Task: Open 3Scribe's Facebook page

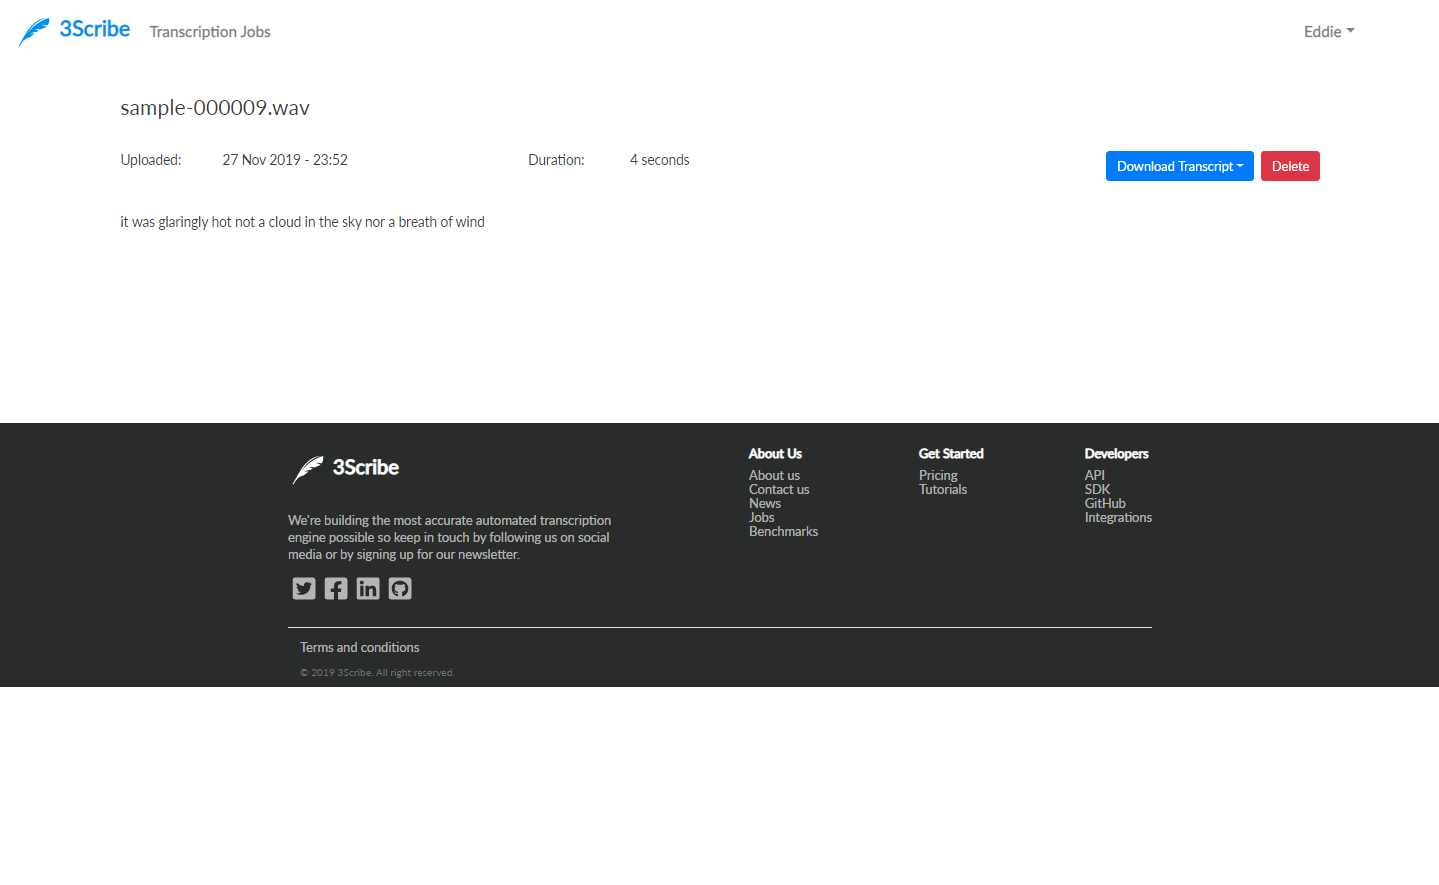Action: 335,588
